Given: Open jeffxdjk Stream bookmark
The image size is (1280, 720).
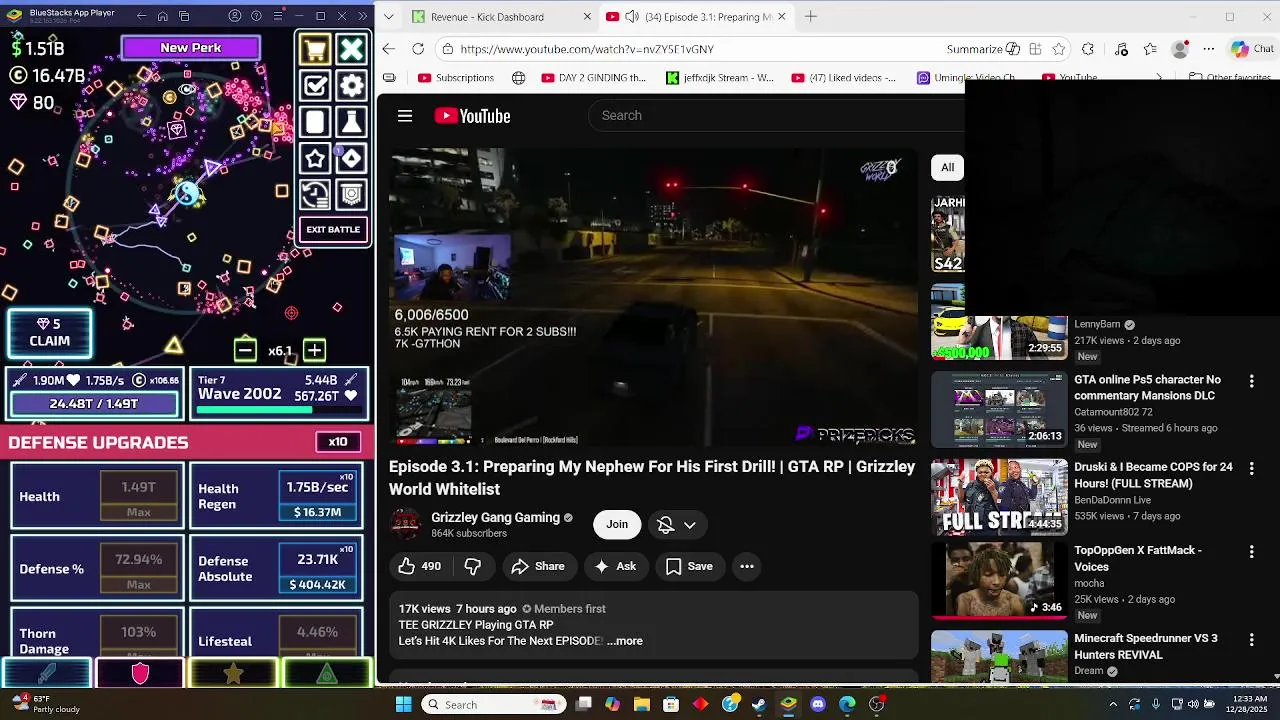Looking at the screenshot, I should point(720,78).
